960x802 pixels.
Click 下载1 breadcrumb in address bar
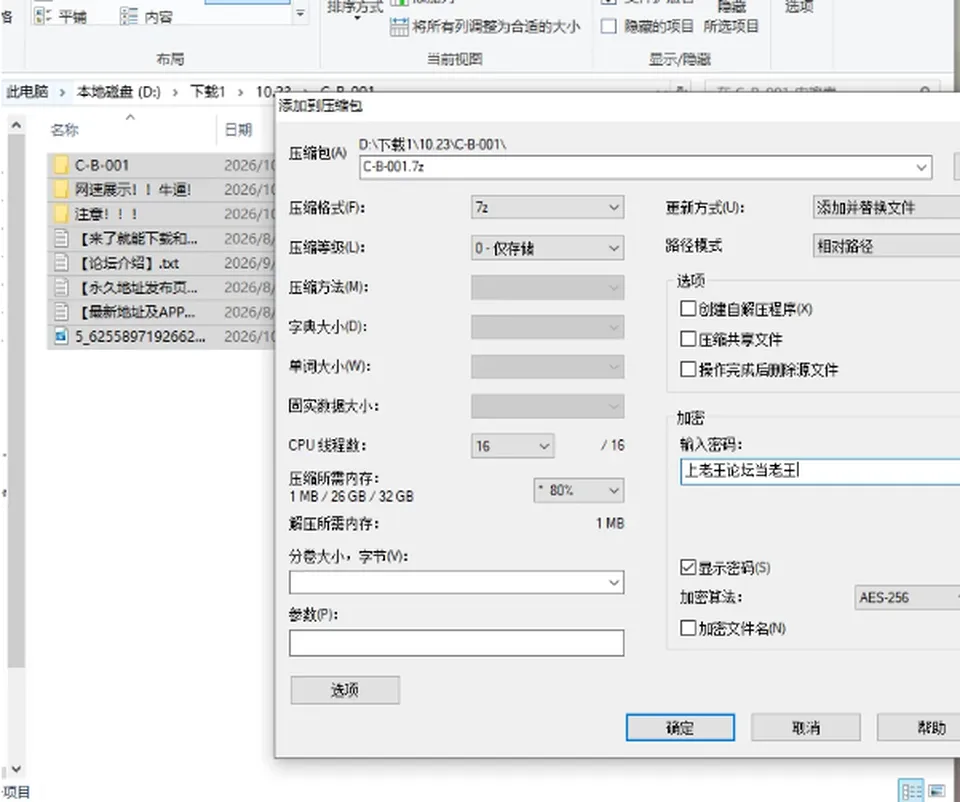[x=208, y=92]
